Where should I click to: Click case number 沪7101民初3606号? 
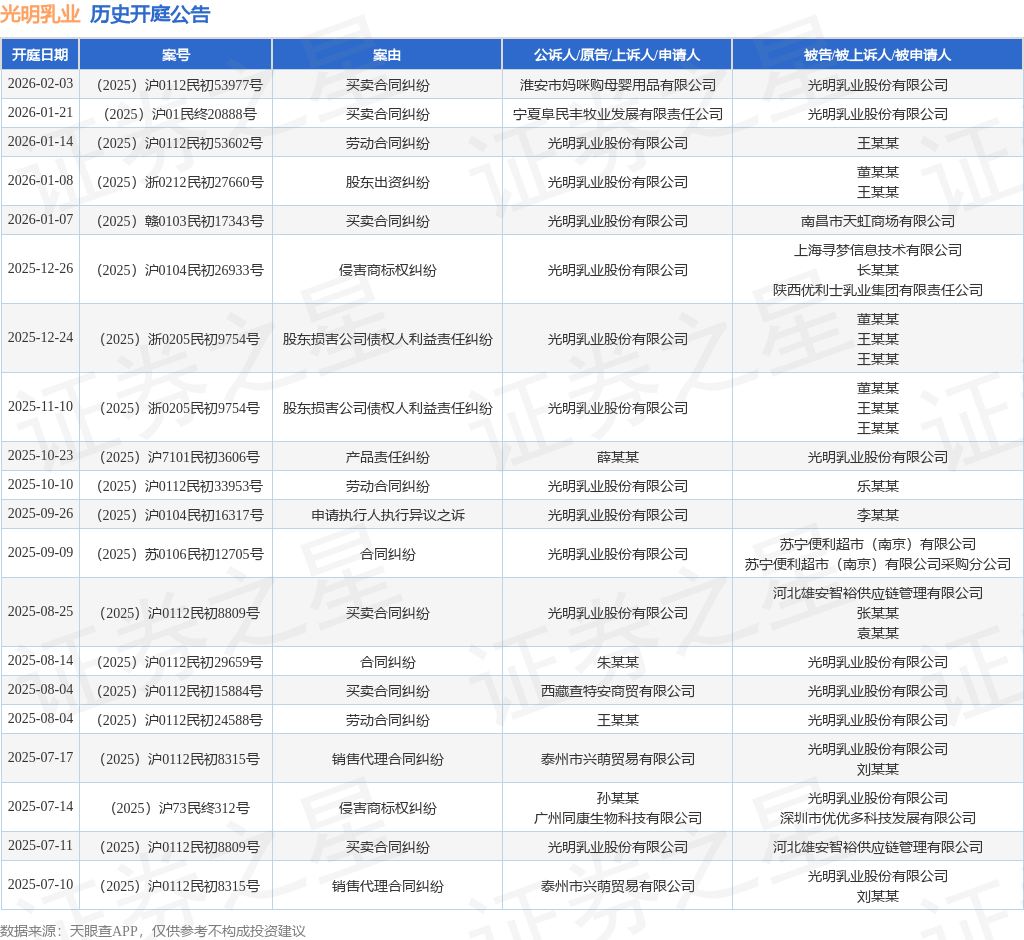pos(180,457)
